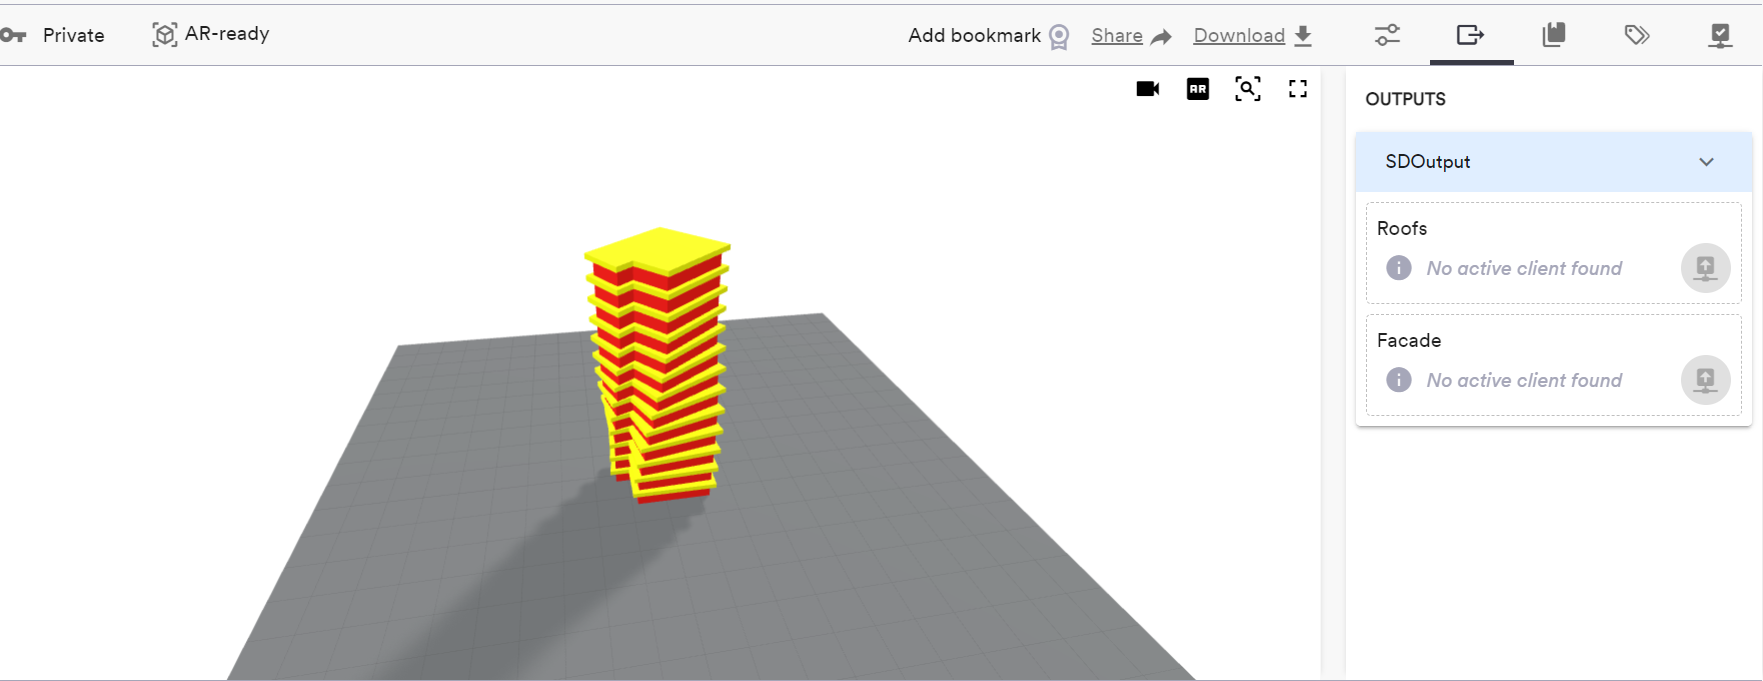Viewport: 1763px width, 681px height.
Task: Enter fullscreen viewer mode
Action: pos(1297,89)
